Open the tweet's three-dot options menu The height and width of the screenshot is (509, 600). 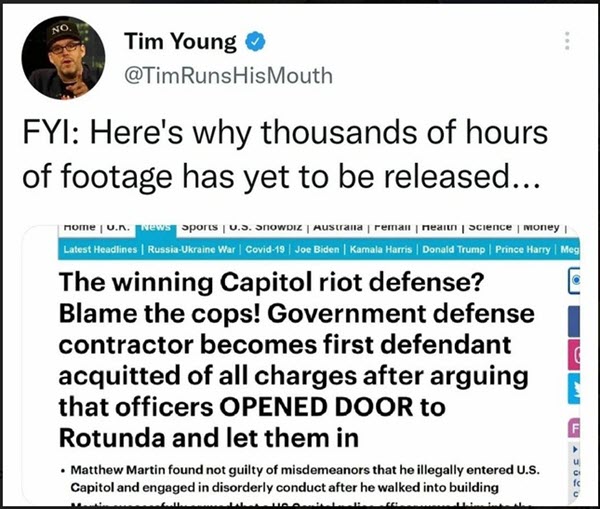point(567,41)
